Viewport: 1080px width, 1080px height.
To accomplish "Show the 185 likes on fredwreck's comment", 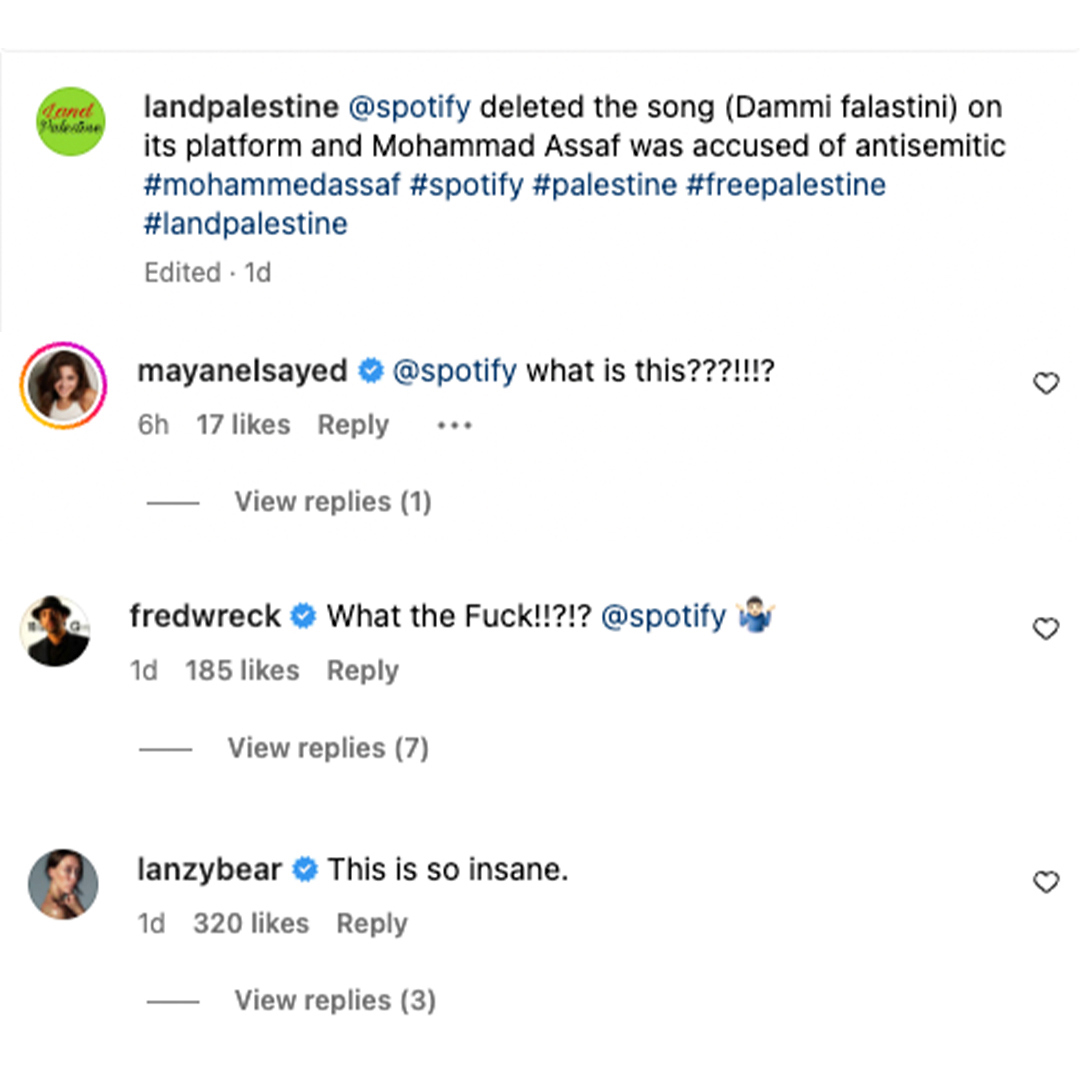I will click(x=242, y=670).
